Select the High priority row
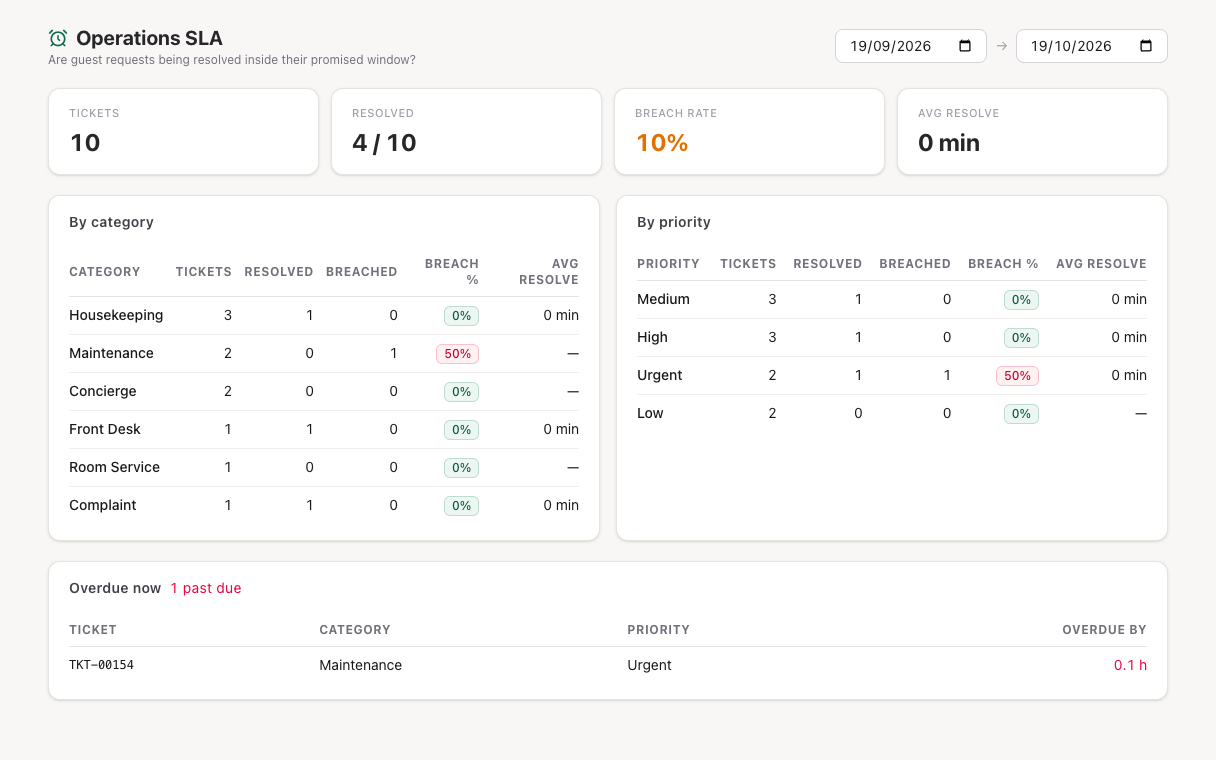The width and height of the screenshot is (1216, 760). coord(892,337)
